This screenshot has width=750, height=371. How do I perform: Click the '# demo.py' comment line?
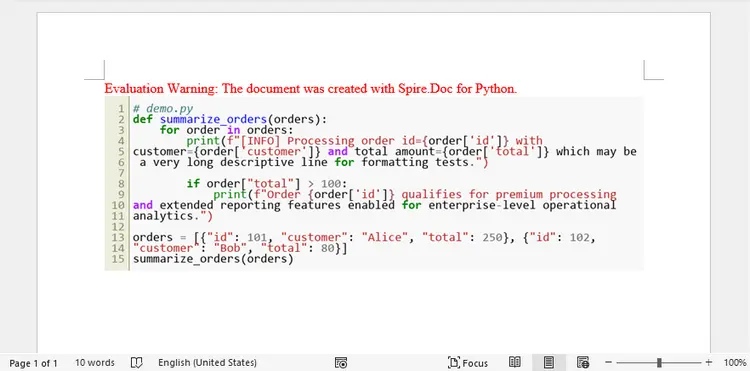pyautogui.click(x=163, y=109)
